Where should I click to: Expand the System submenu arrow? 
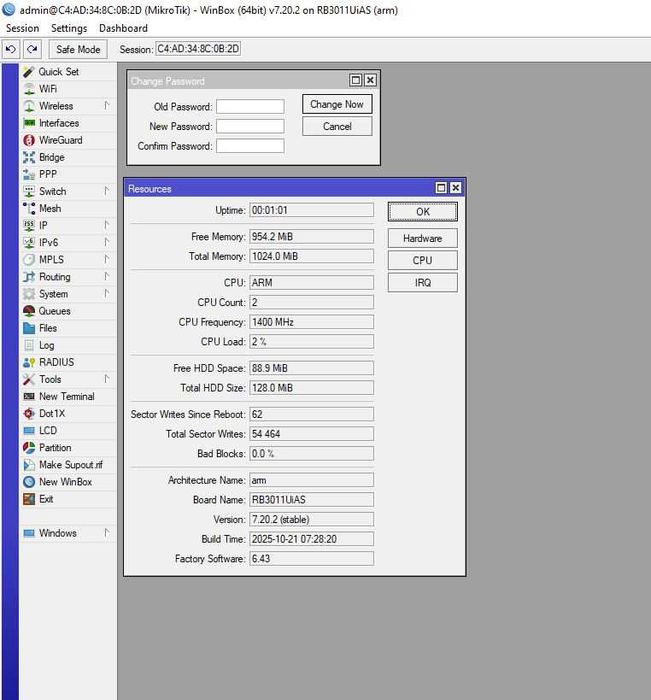(x=106, y=293)
